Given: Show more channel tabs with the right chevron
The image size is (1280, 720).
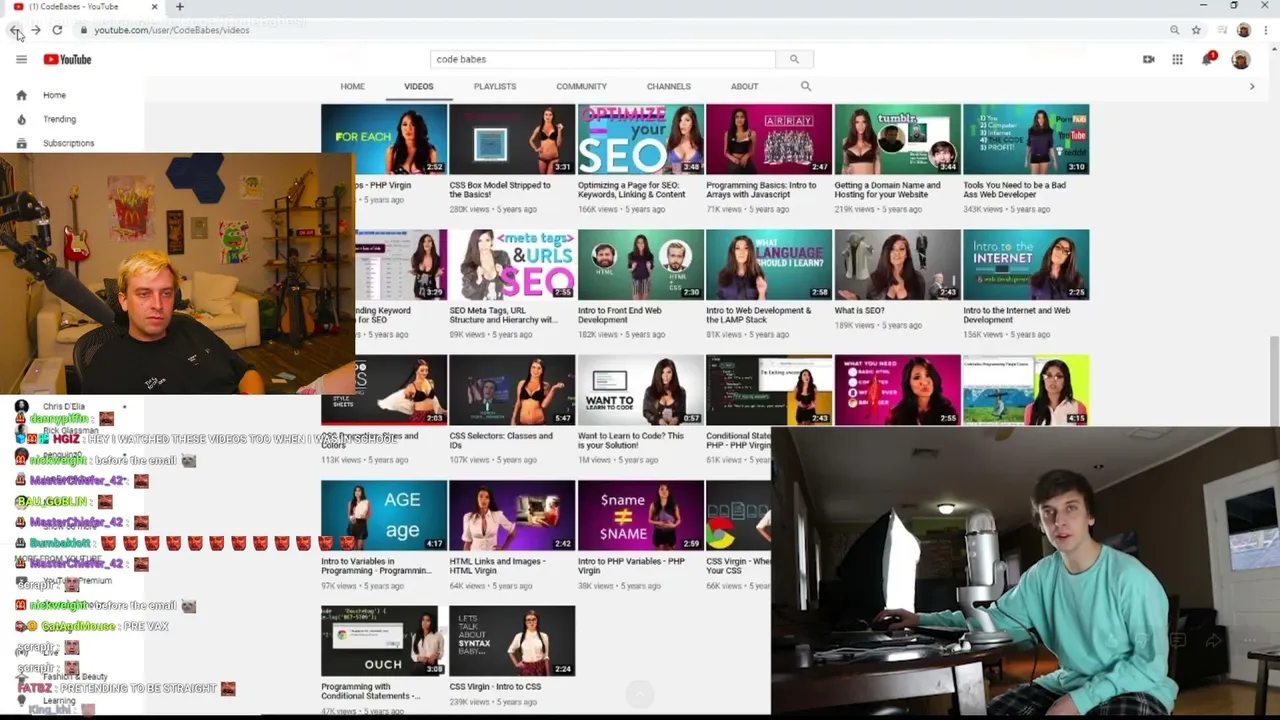Looking at the screenshot, I should click(x=1252, y=87).
